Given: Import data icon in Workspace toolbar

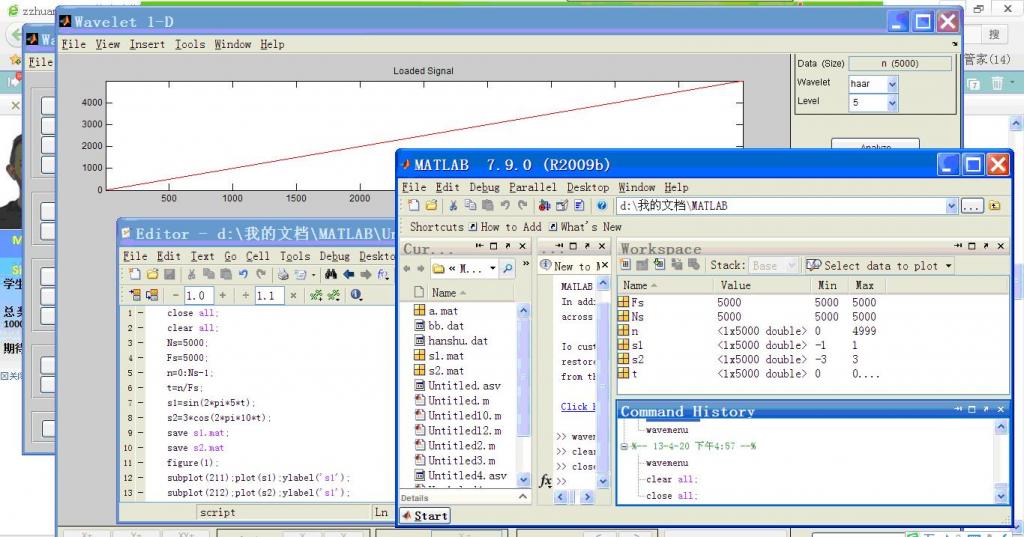Looking at the screenshot, I should [x=660, y=265].
